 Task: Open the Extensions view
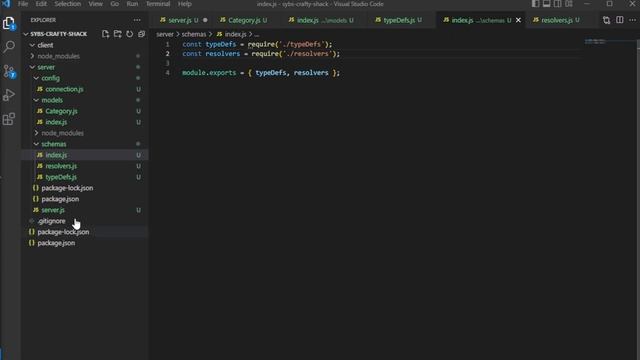tap(9, 119)
